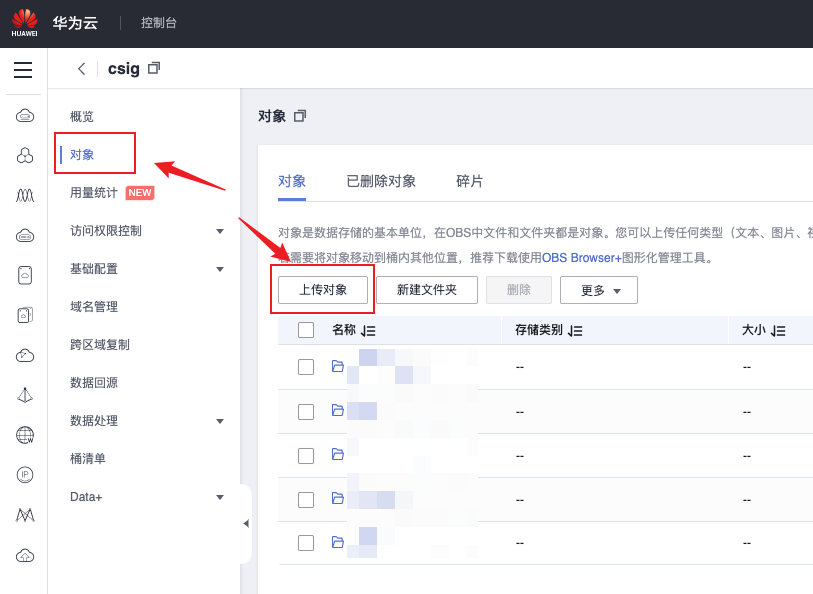Check the first folder row checkbox
The height and width of the screenshot is (594, 813).
[x=306, y=367]
